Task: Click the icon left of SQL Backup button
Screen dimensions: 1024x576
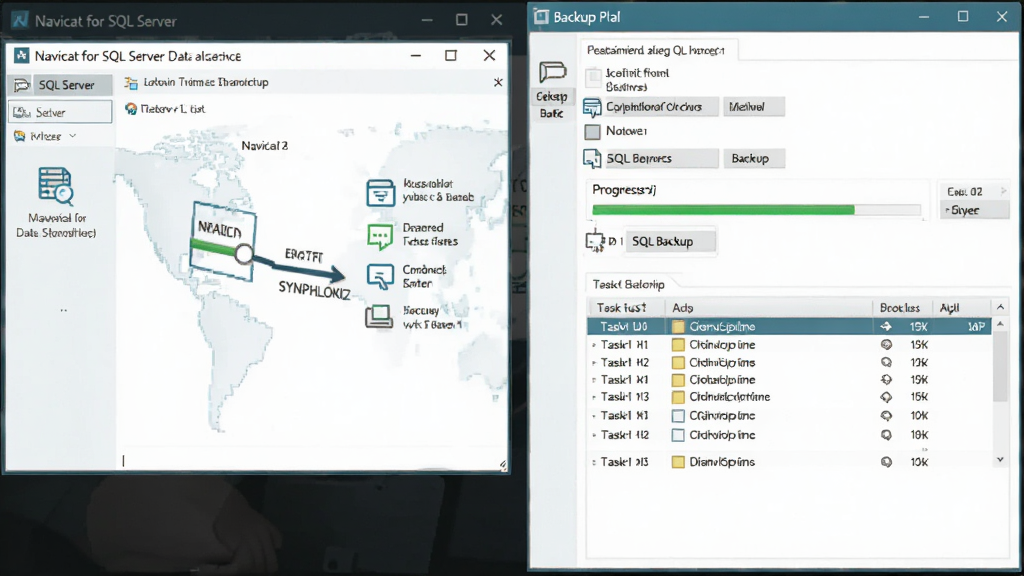Action: 595,242
